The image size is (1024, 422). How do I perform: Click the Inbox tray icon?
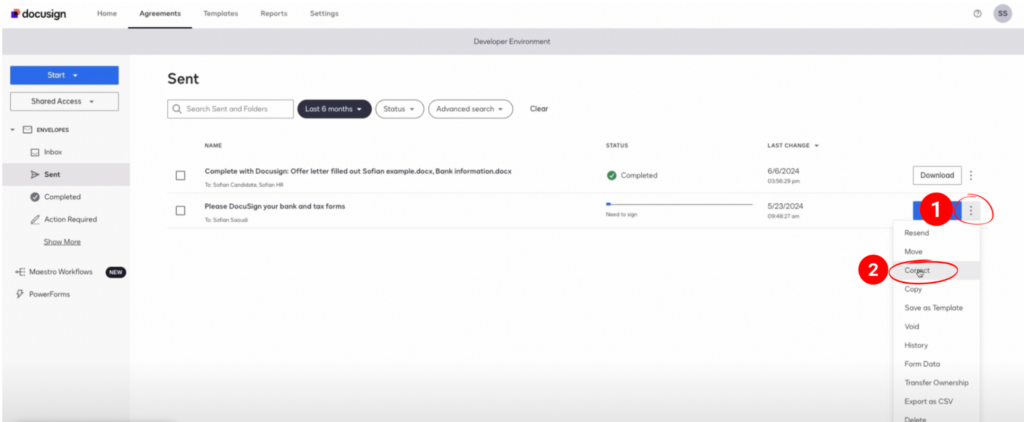(x=35, y=152)
